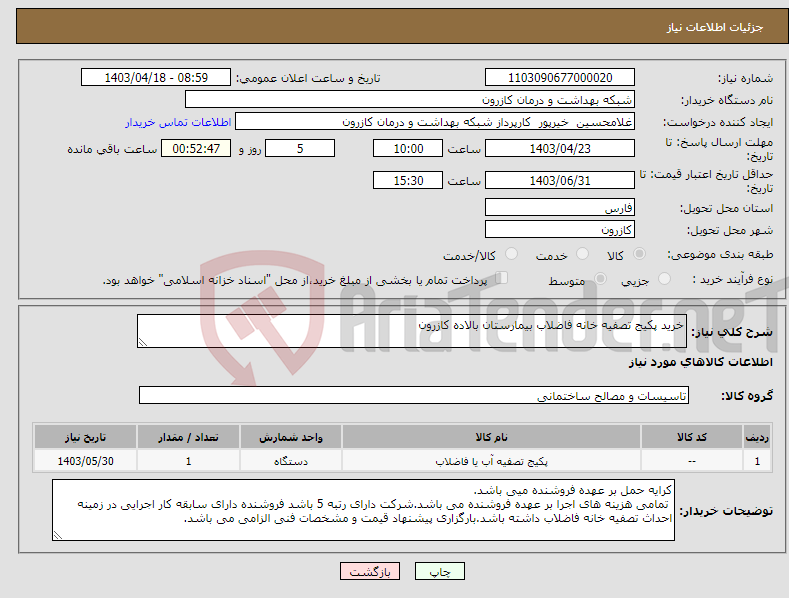Click the delivery city field کازرون

pos(560,229)
